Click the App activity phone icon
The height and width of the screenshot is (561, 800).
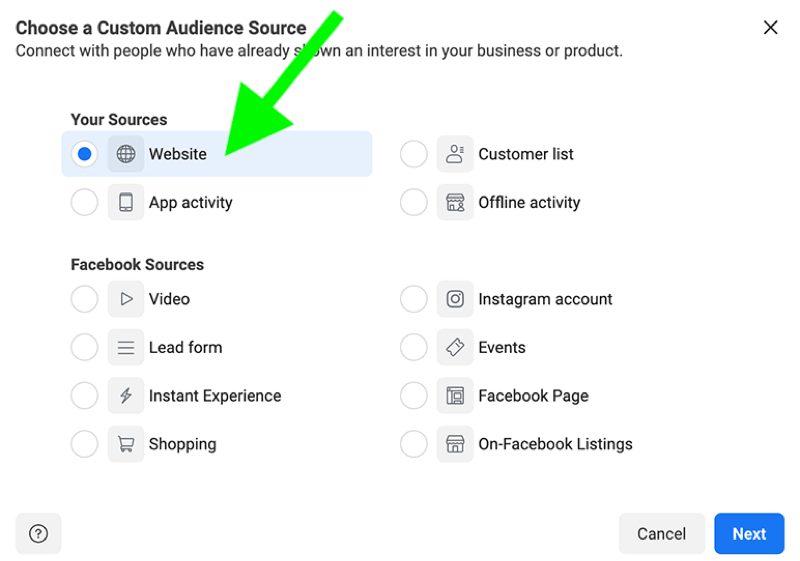[126, 202]
